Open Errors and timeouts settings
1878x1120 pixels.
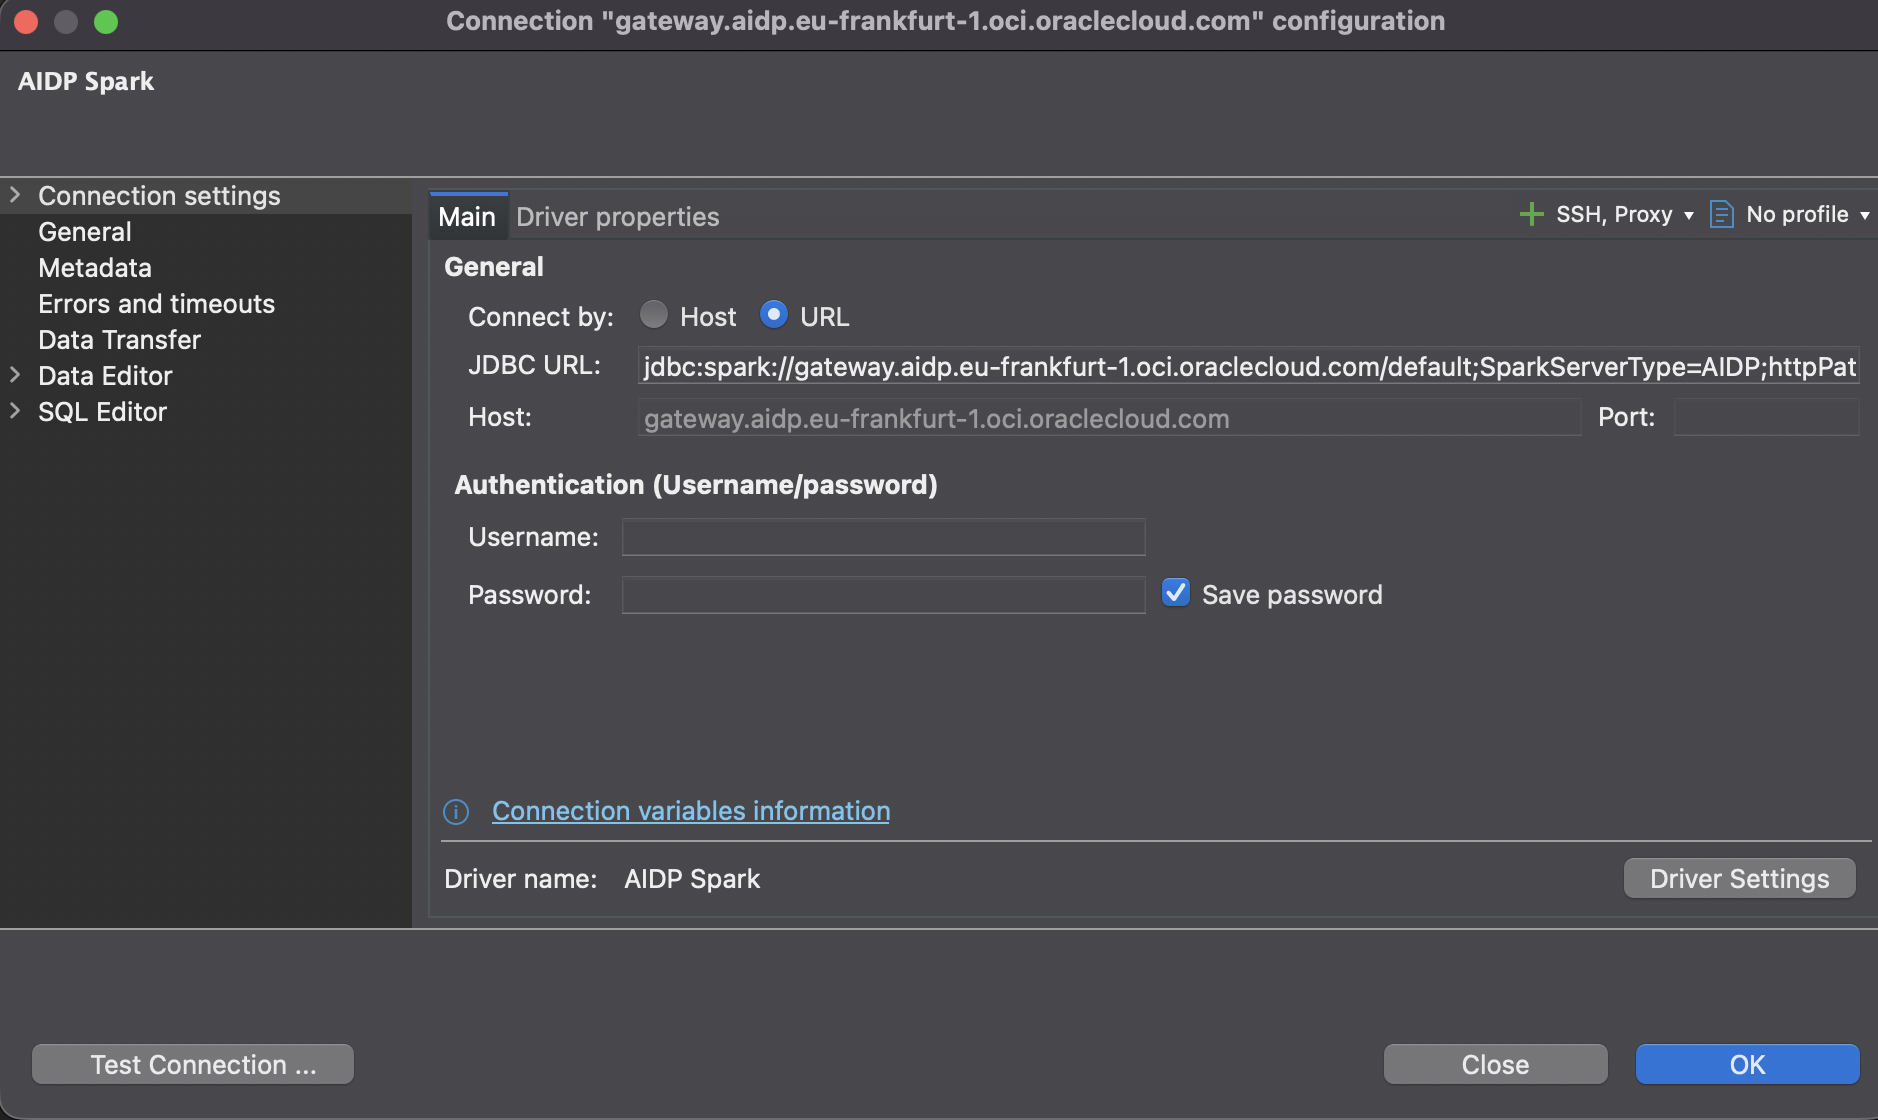[x=156, y=304]
